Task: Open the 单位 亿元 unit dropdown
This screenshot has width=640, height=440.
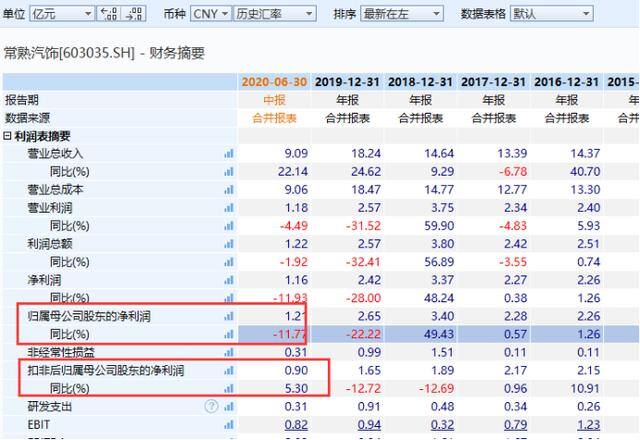Action: (x=62, y=14)
